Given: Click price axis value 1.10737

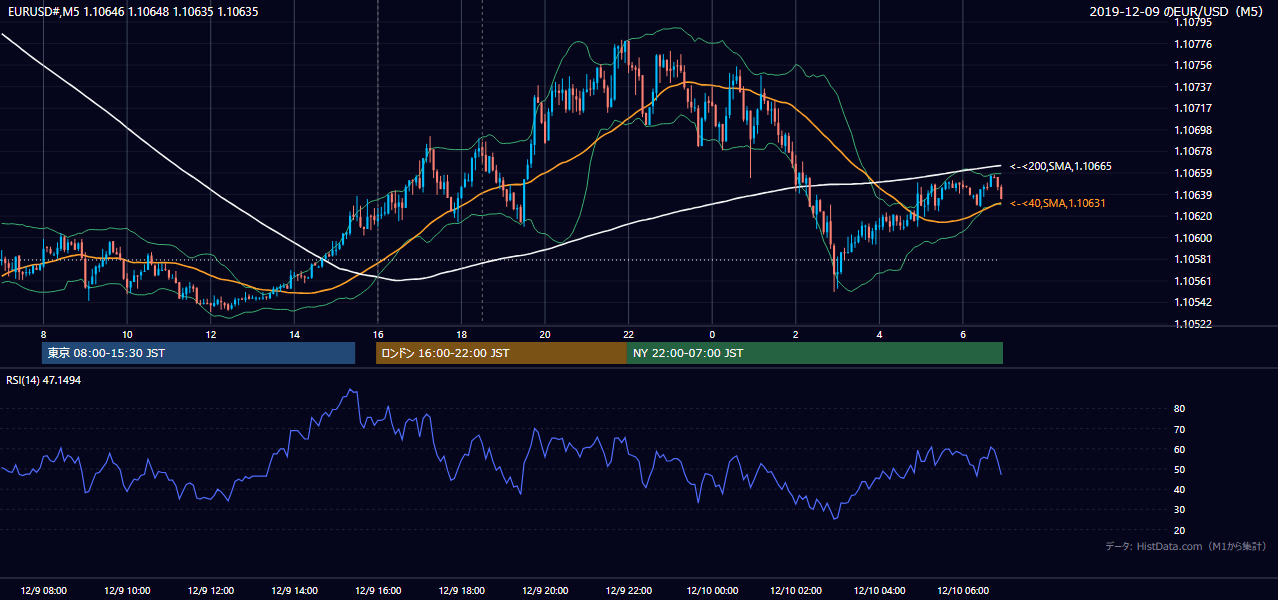Looking at the screenshot, I should (1193, 87).
